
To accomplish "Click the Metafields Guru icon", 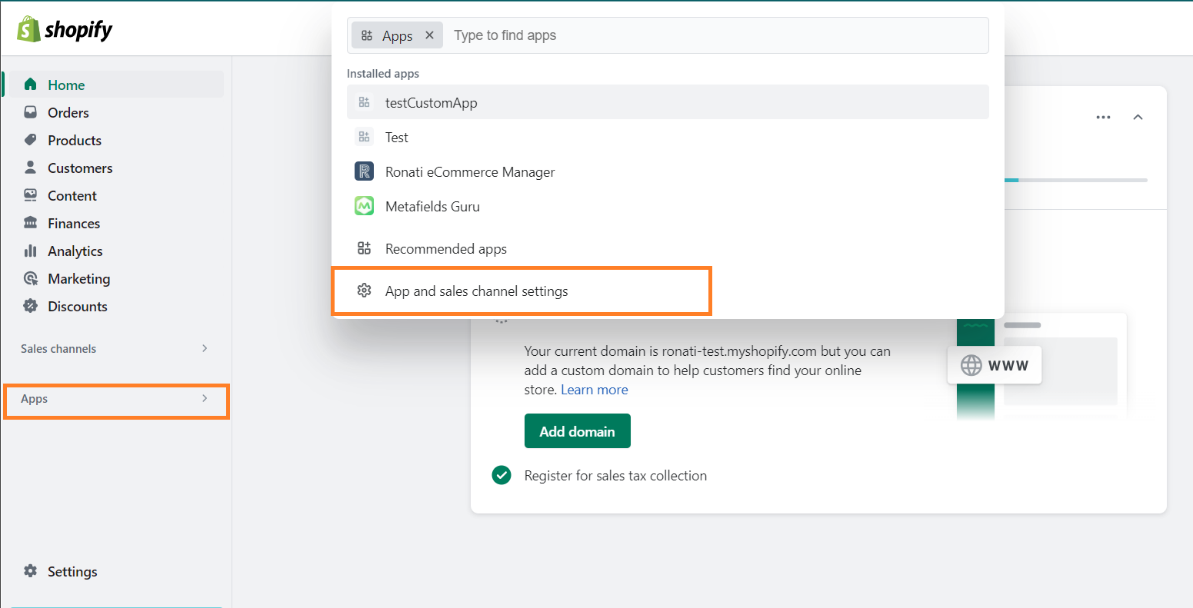I will 364,206.
